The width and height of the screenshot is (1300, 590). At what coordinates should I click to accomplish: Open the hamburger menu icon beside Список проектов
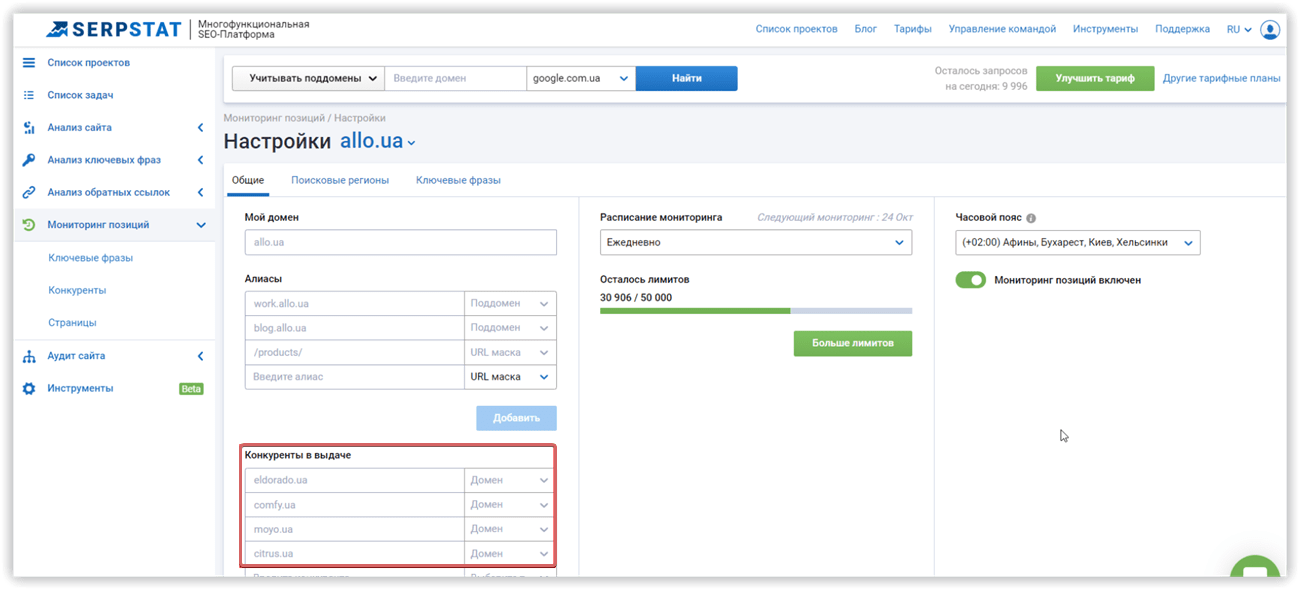(29, 63)
